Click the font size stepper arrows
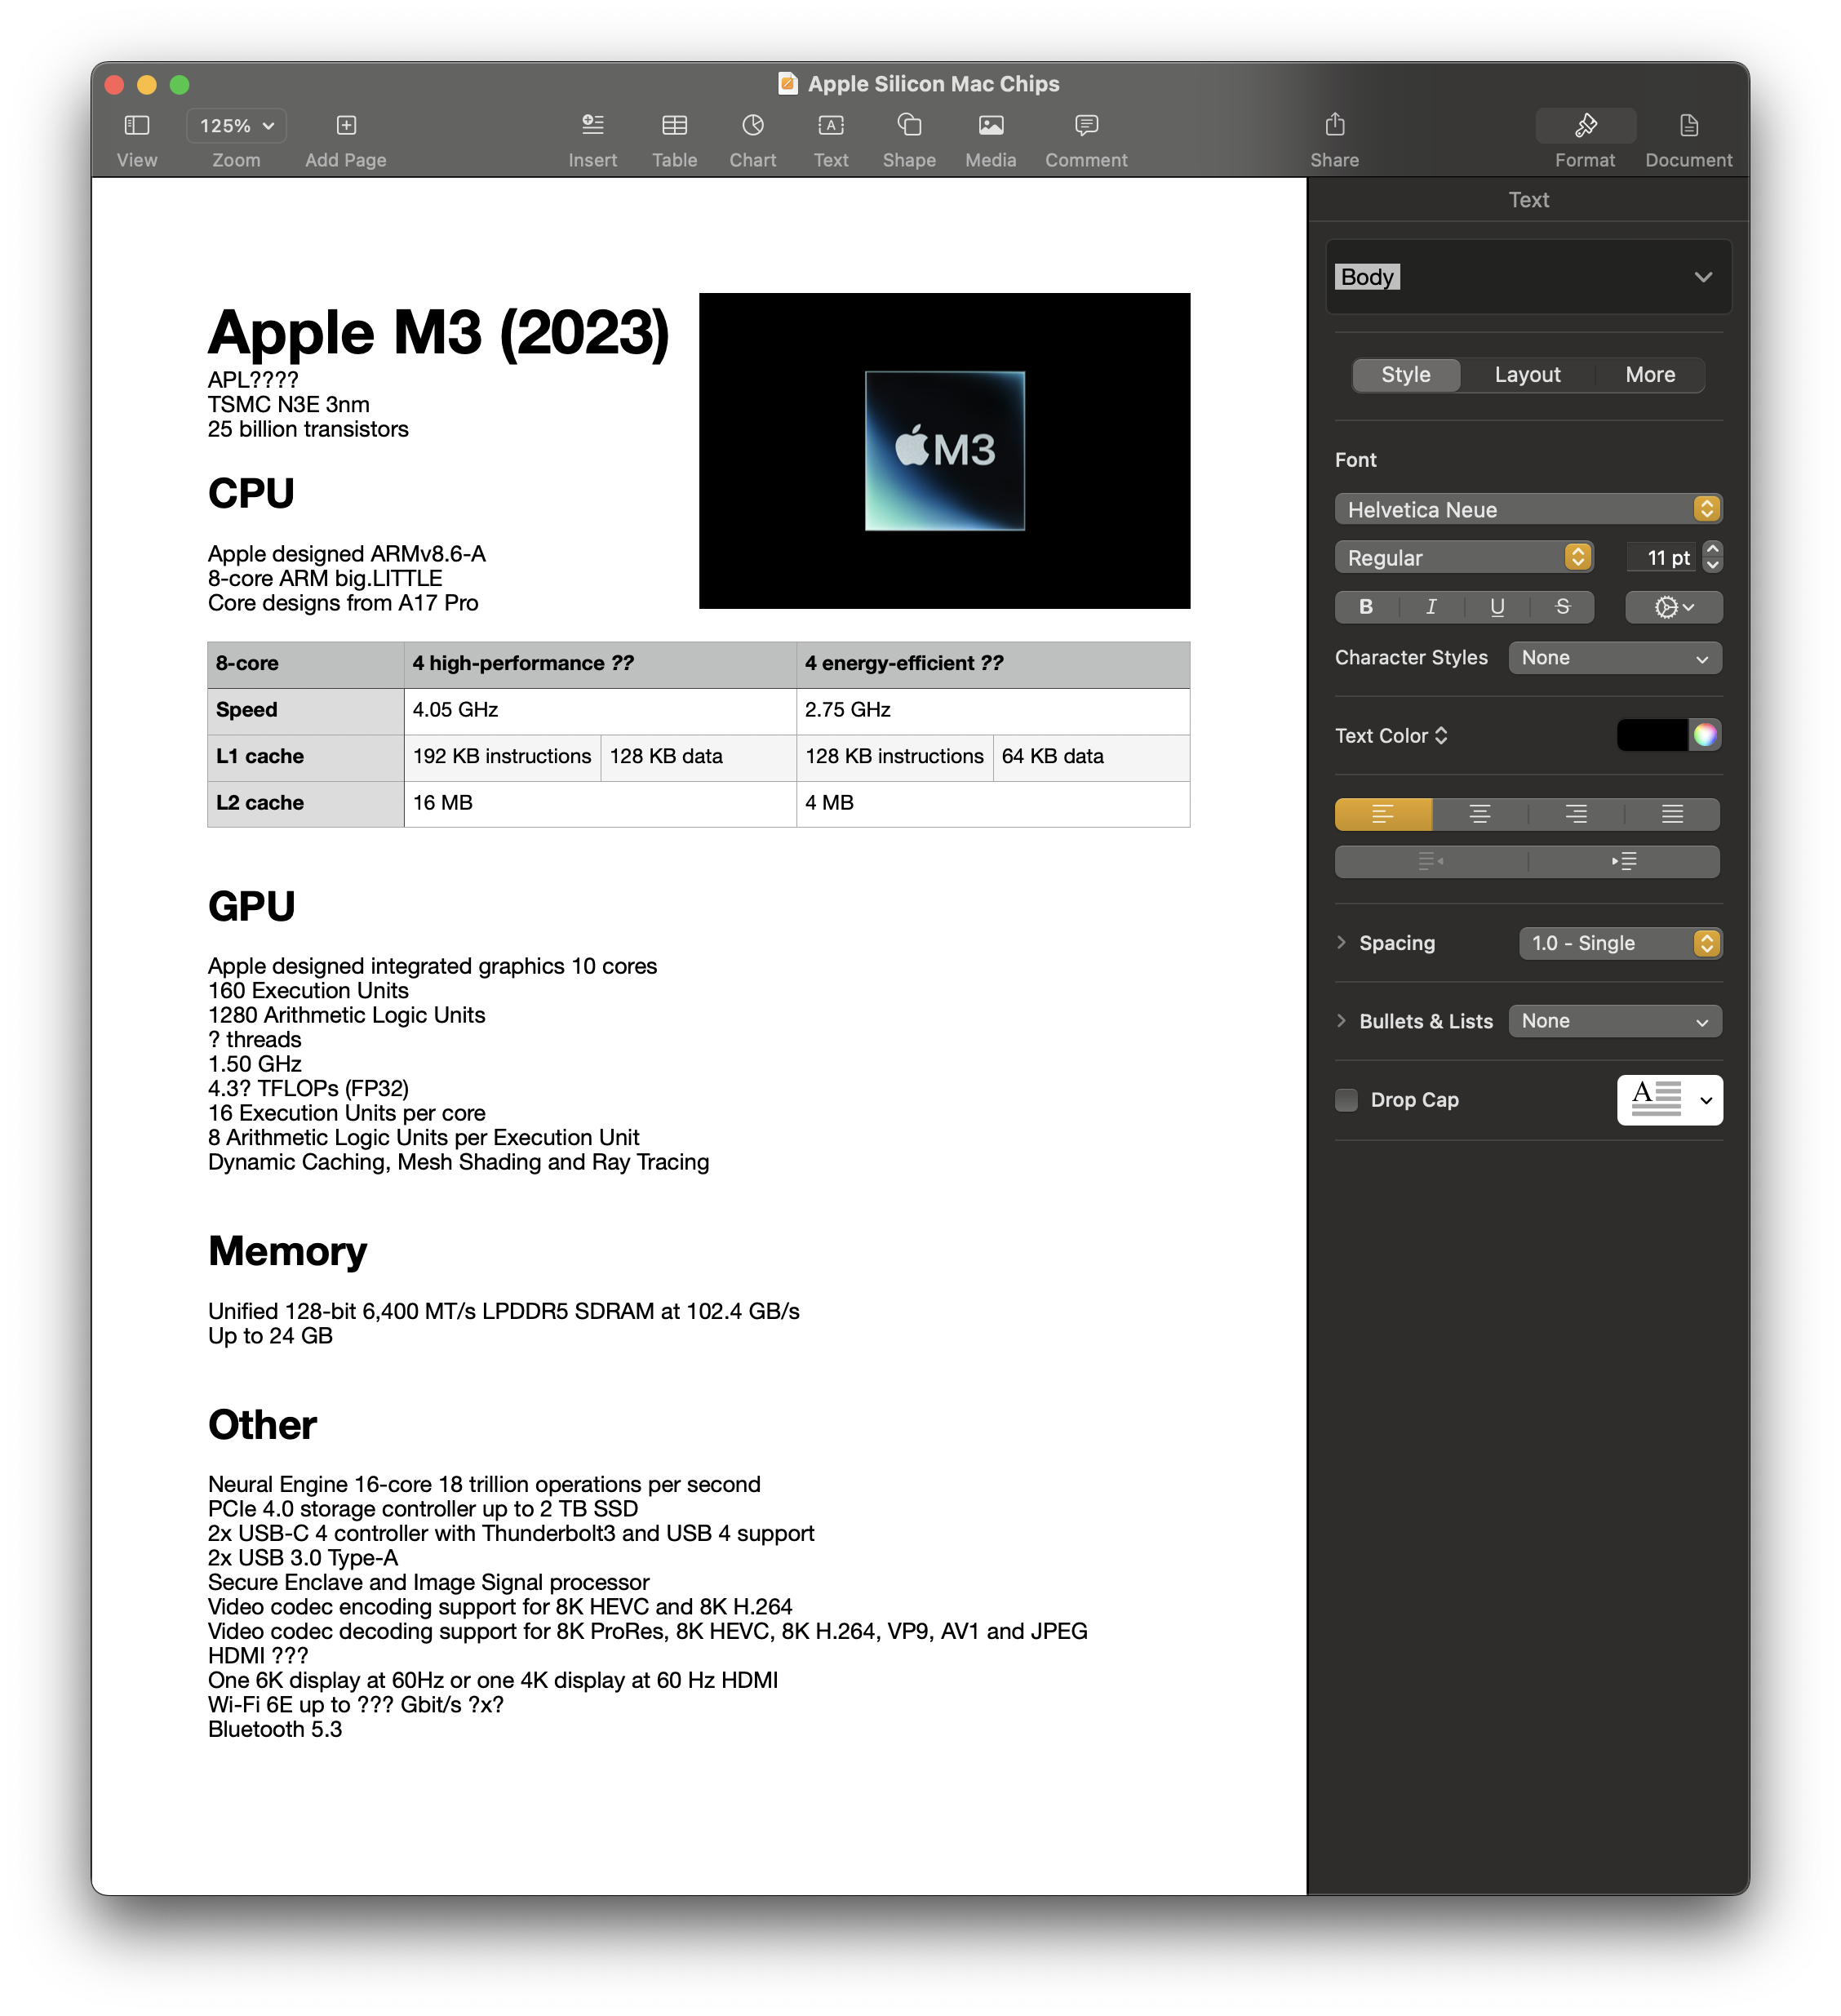 click(1712, 557)
